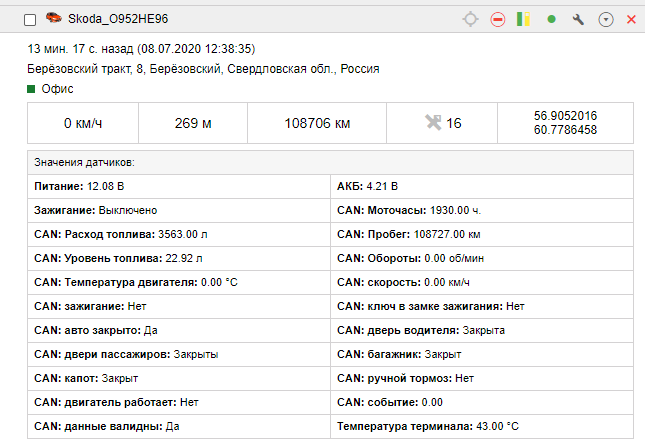Image resolution: width=645 pixels, height=442 pixels.
Task: Click the yellow-green bars icon
Action: point(523,20)
